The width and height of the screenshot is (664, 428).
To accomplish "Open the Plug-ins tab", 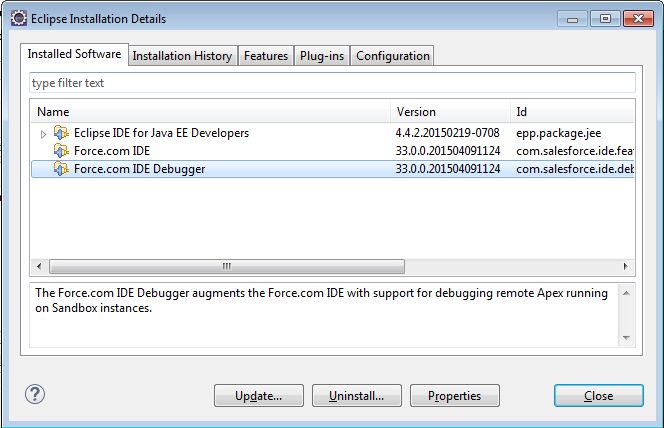I will click(x=322, y=56).
